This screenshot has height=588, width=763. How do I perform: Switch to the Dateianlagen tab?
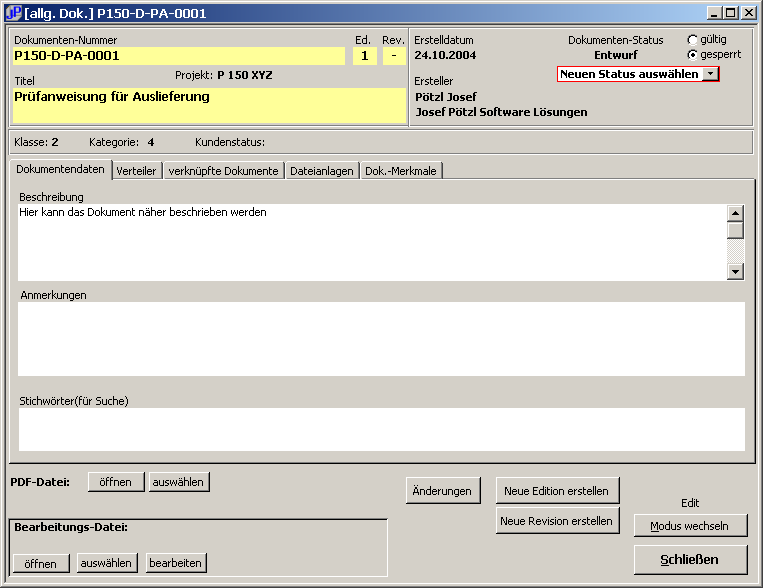pos(321,171)
